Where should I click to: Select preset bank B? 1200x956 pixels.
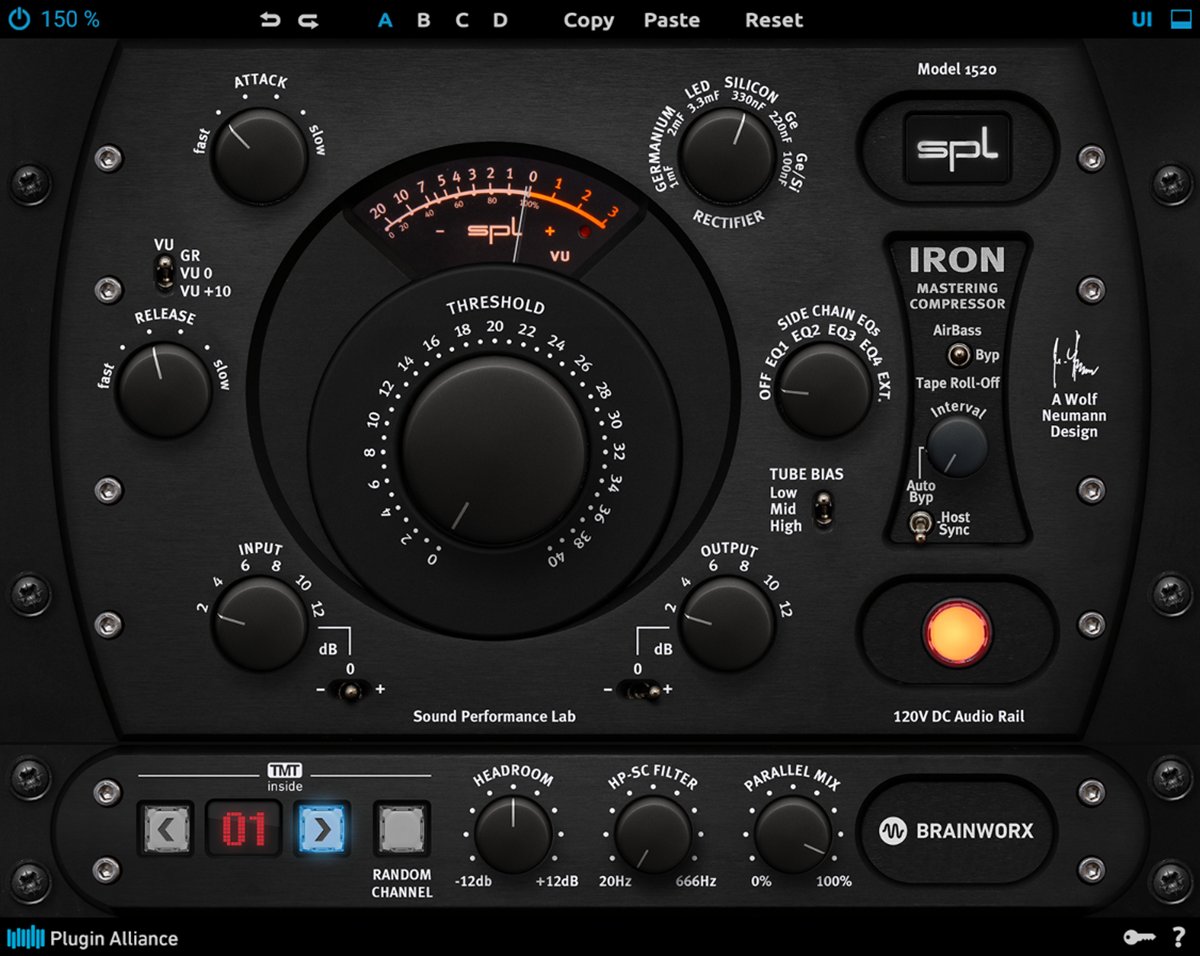pyautogui.click(x=423, y=20)
